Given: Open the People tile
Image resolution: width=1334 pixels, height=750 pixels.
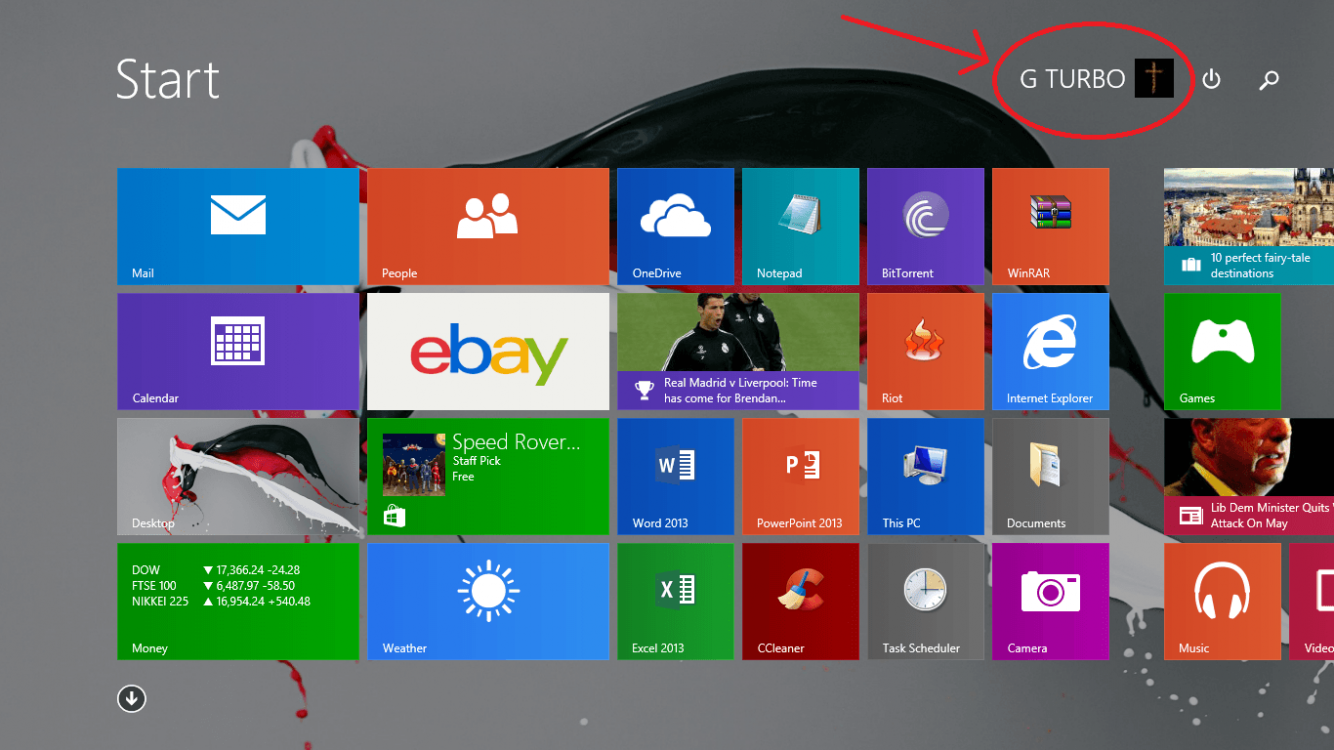Looking at the screenshot, I should [x=488, y=227].
